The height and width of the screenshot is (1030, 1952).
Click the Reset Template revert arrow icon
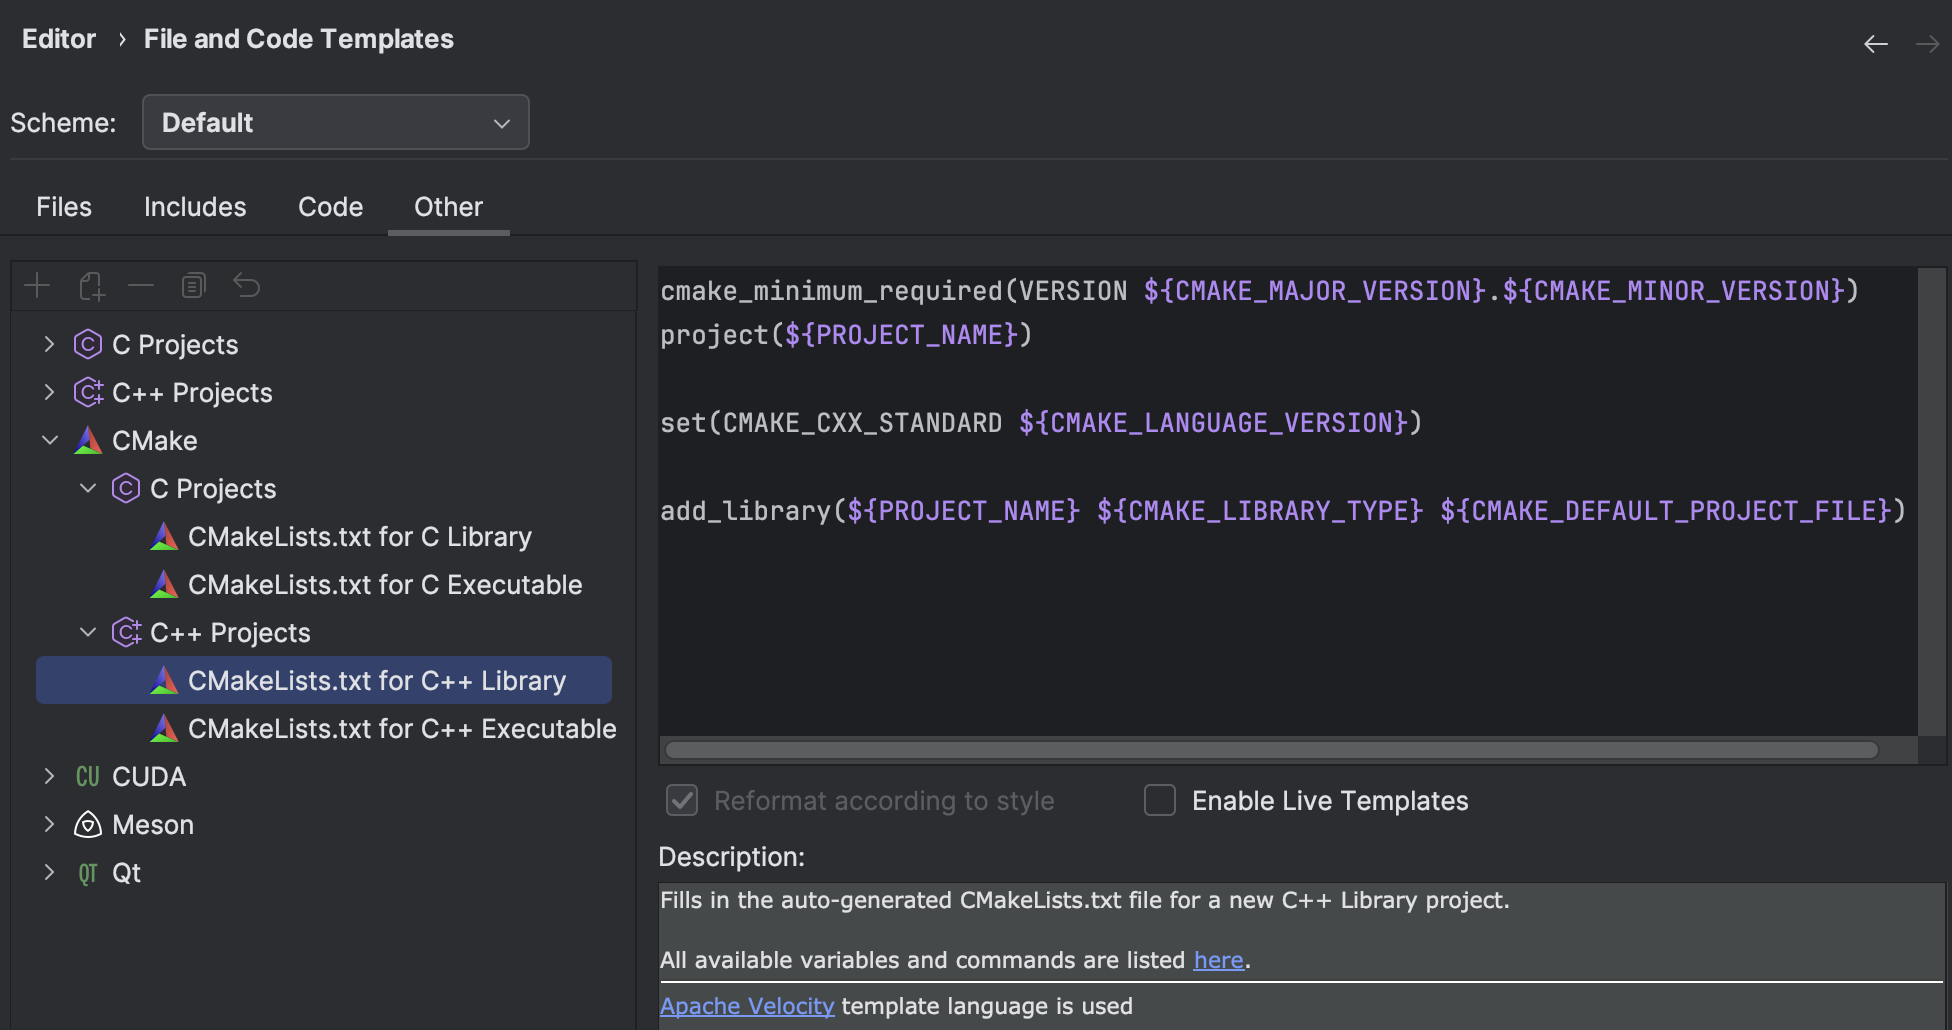click(246, 285)
